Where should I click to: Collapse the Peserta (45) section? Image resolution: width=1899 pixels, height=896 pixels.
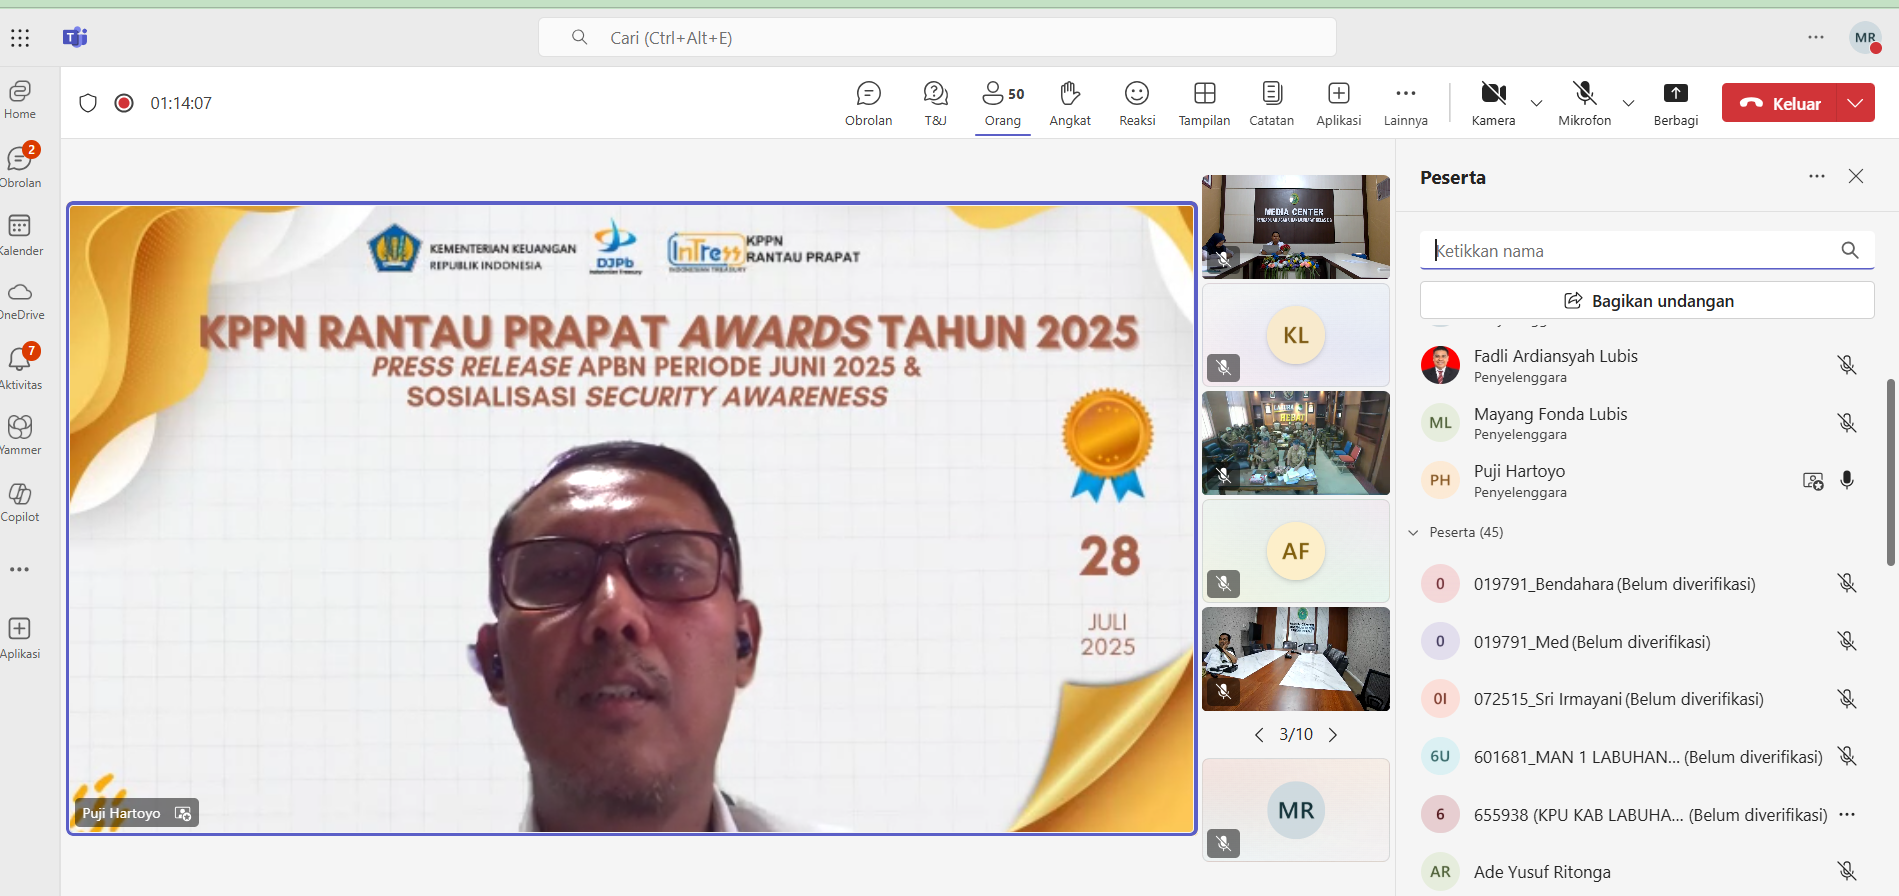coord(1413,533)
